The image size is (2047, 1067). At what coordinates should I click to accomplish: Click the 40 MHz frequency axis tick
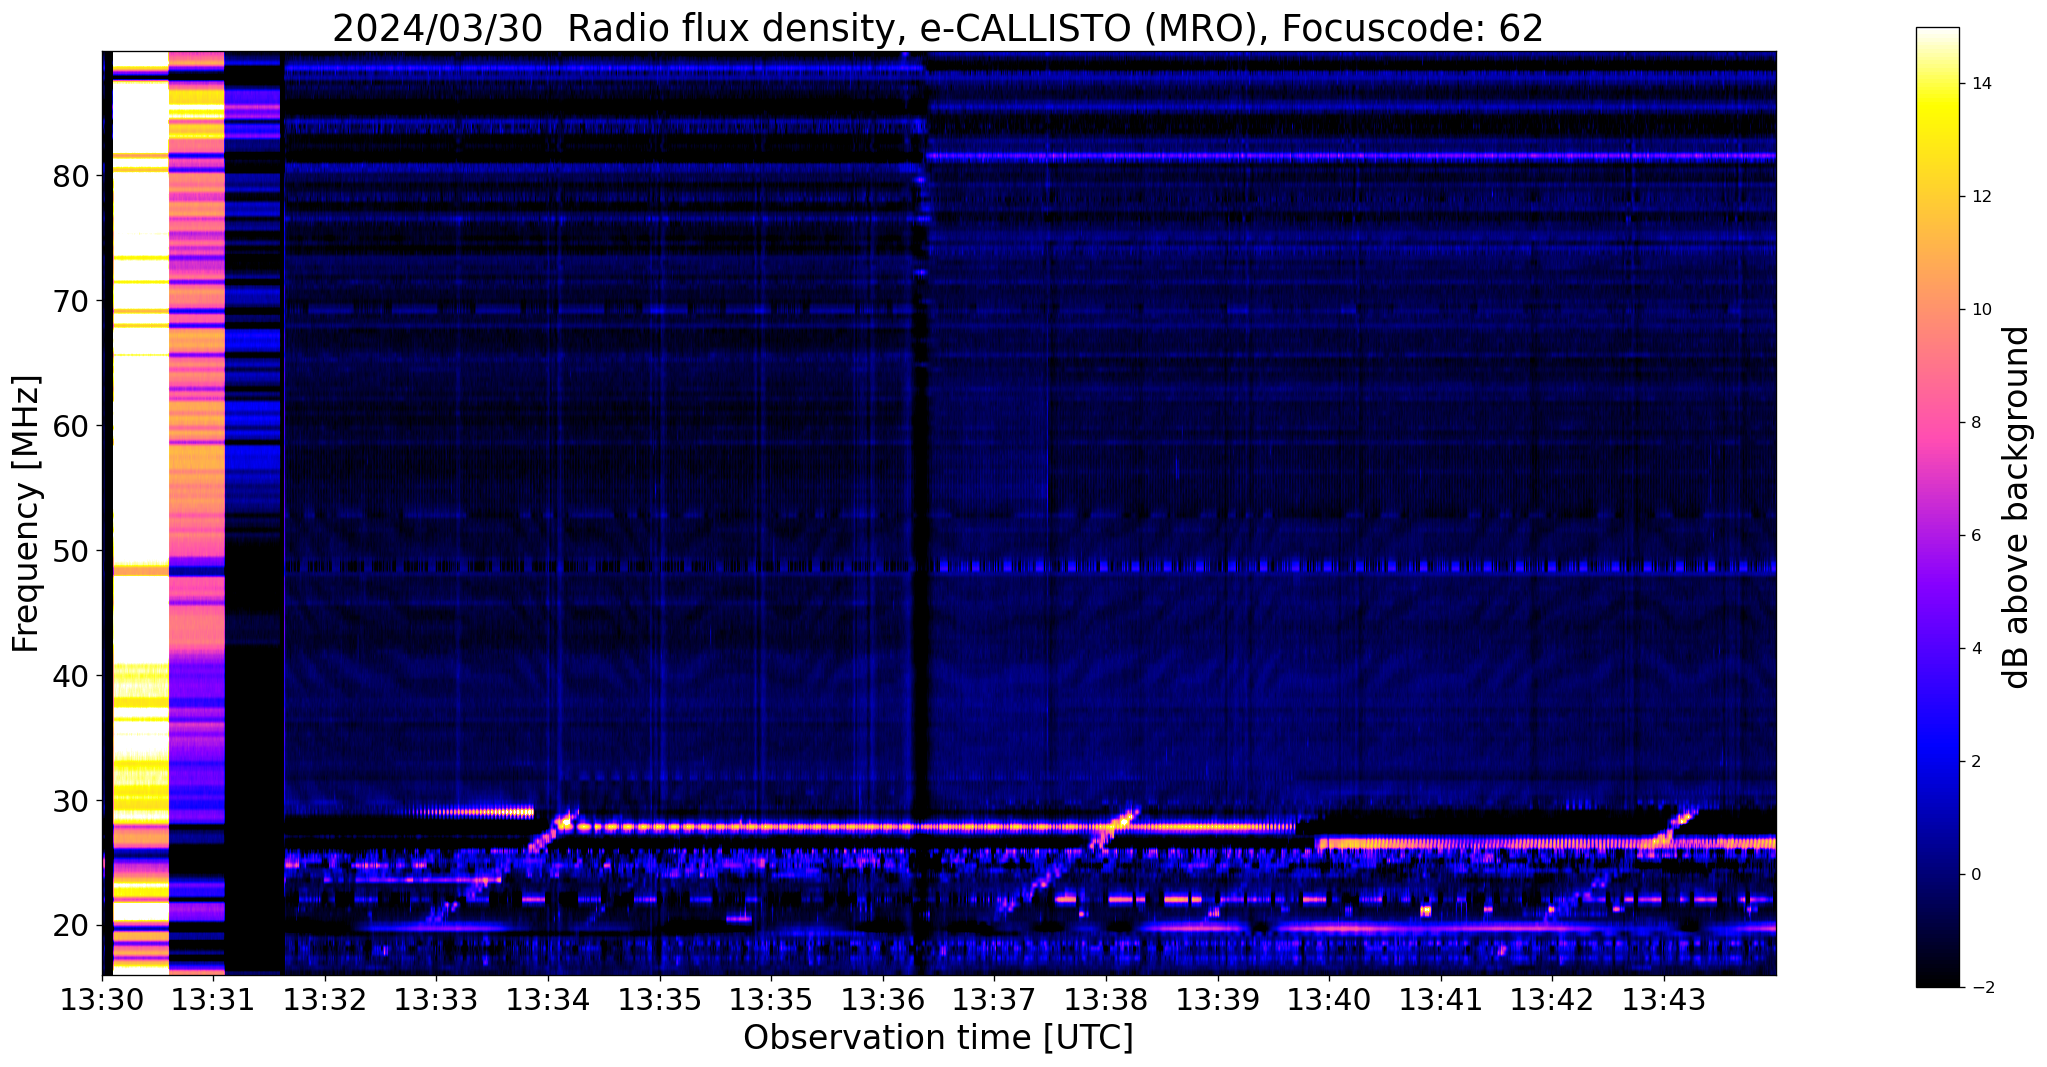coord(70,676)
